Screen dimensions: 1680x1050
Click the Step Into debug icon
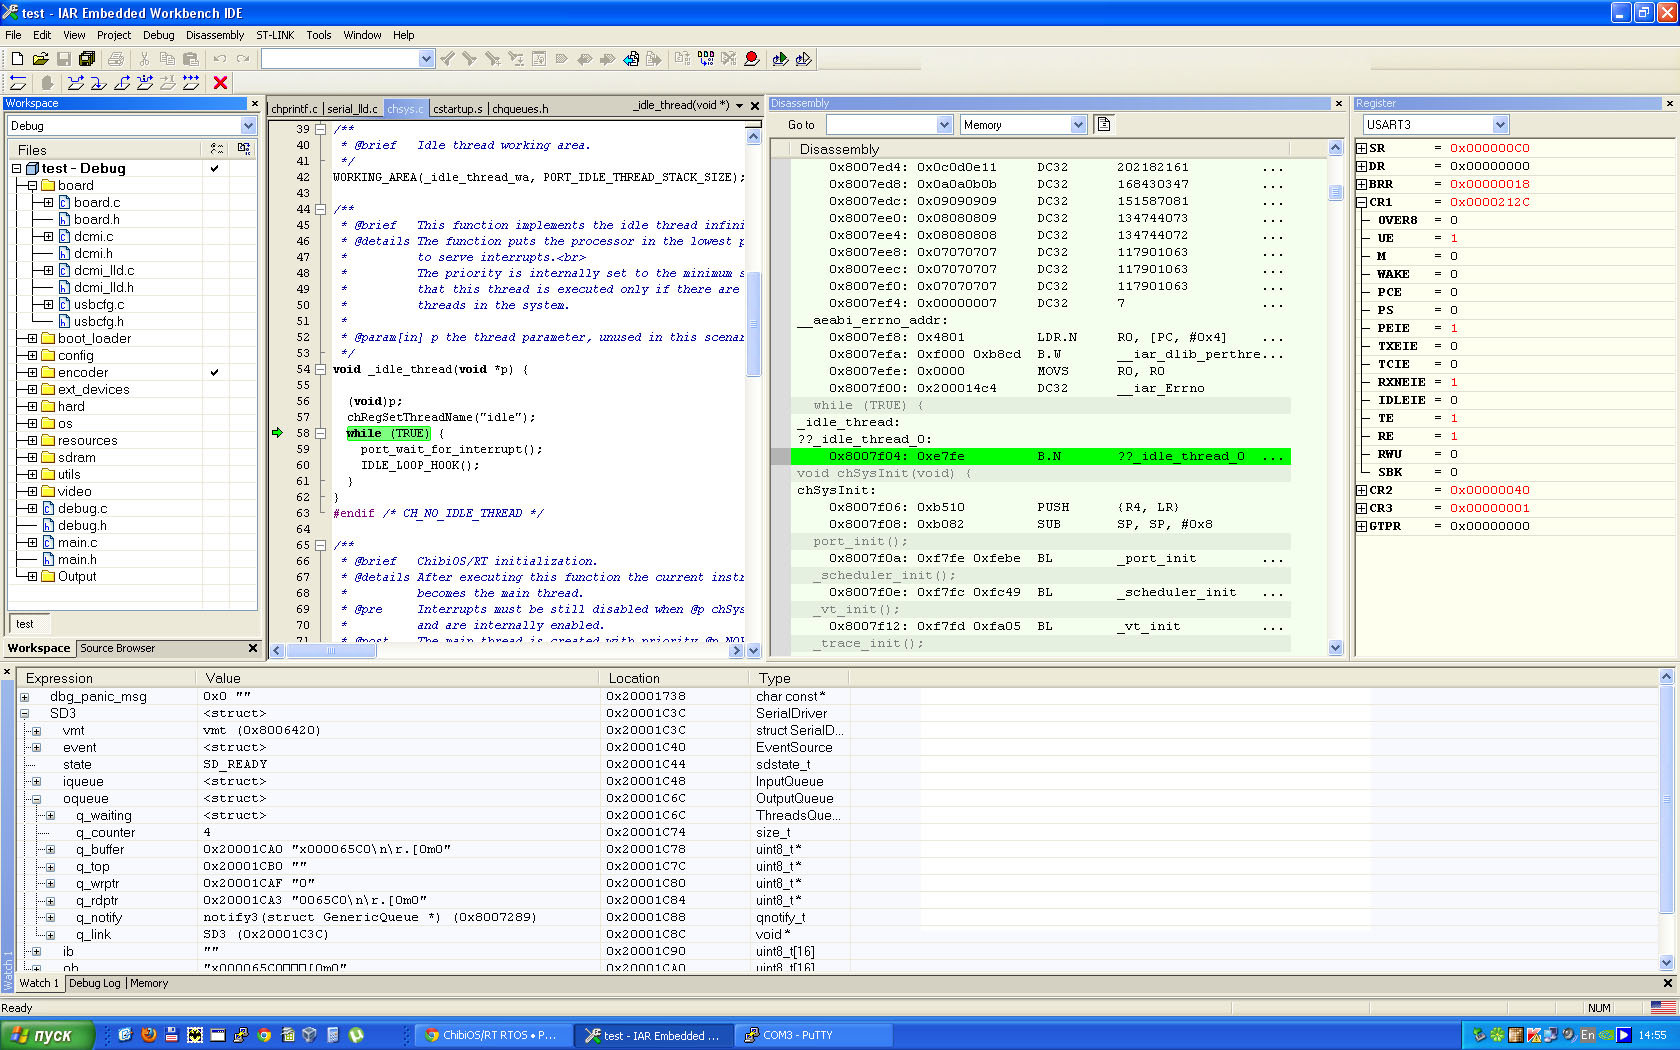point(99,83)
